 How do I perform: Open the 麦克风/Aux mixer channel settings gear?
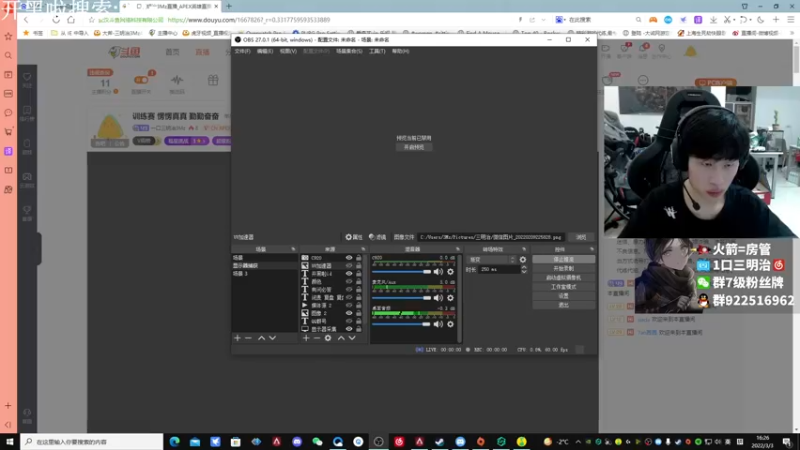tap(451, 298)
